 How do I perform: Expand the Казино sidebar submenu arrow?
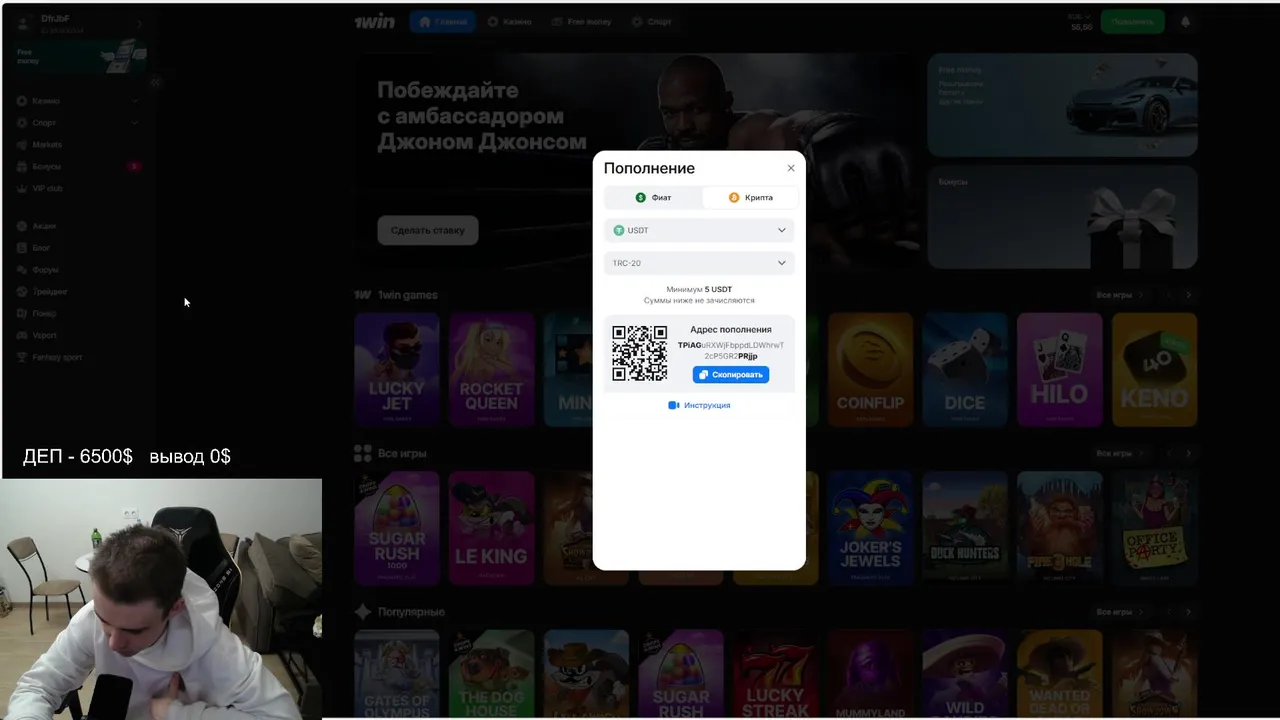pos(135,101)
